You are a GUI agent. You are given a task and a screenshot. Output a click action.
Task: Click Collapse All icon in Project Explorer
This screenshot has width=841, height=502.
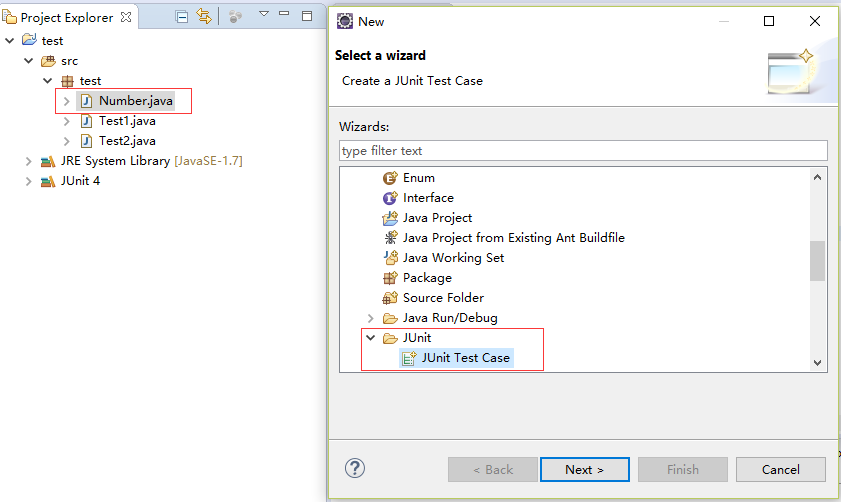[182, 17]
